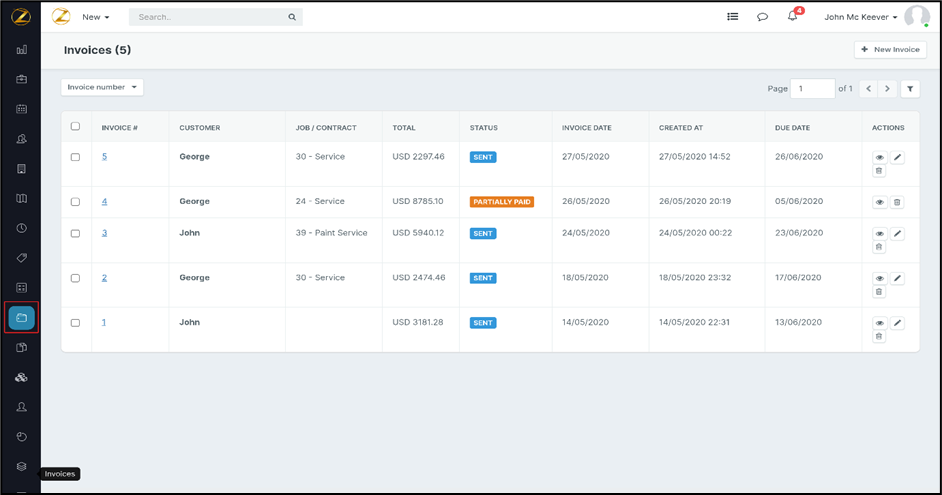Edit invoice 5 with the pencil icon
This screenshot has height=495, width=942.
(x=897, y=157)
